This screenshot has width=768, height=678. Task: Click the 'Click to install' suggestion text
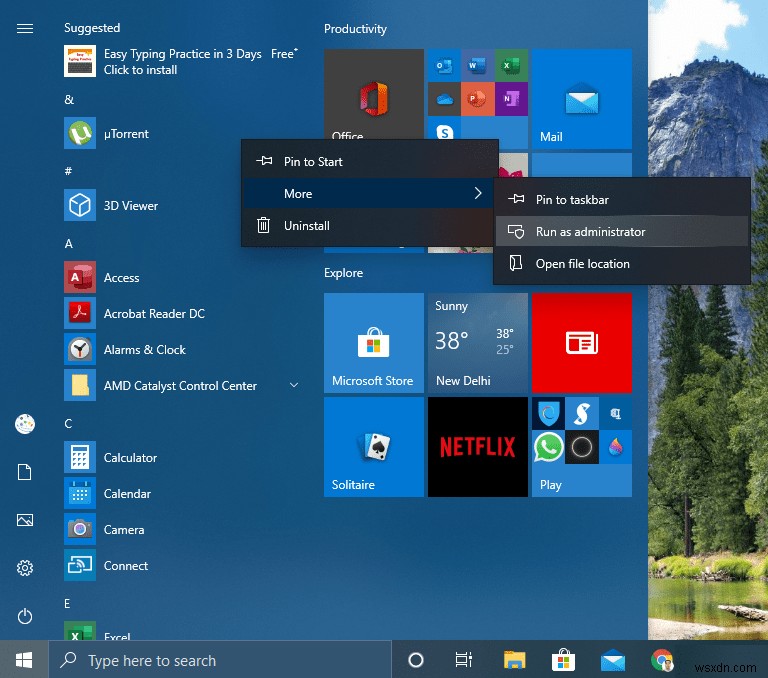coord(141,70)
